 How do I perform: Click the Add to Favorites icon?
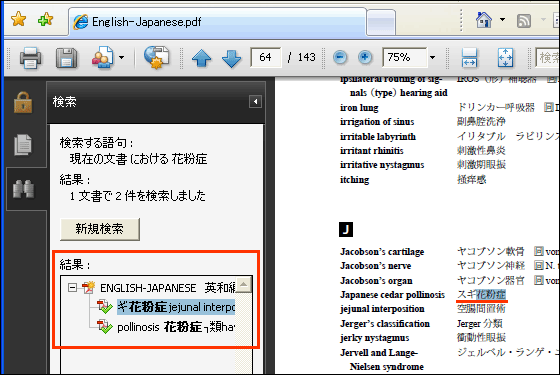45,19
